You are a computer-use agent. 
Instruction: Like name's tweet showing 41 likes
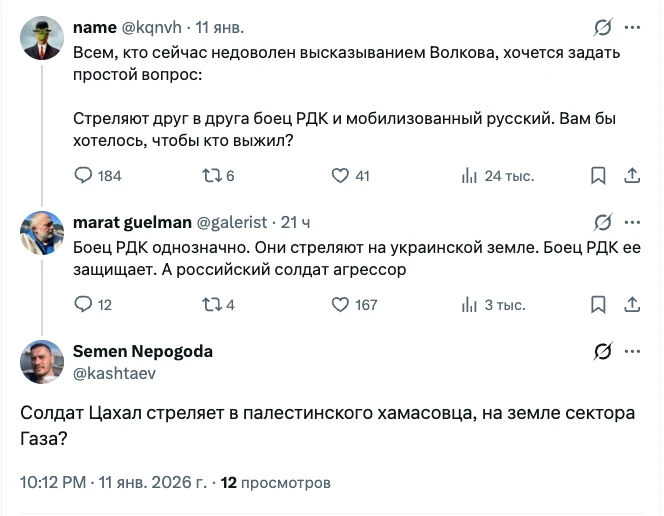[340, 176]
